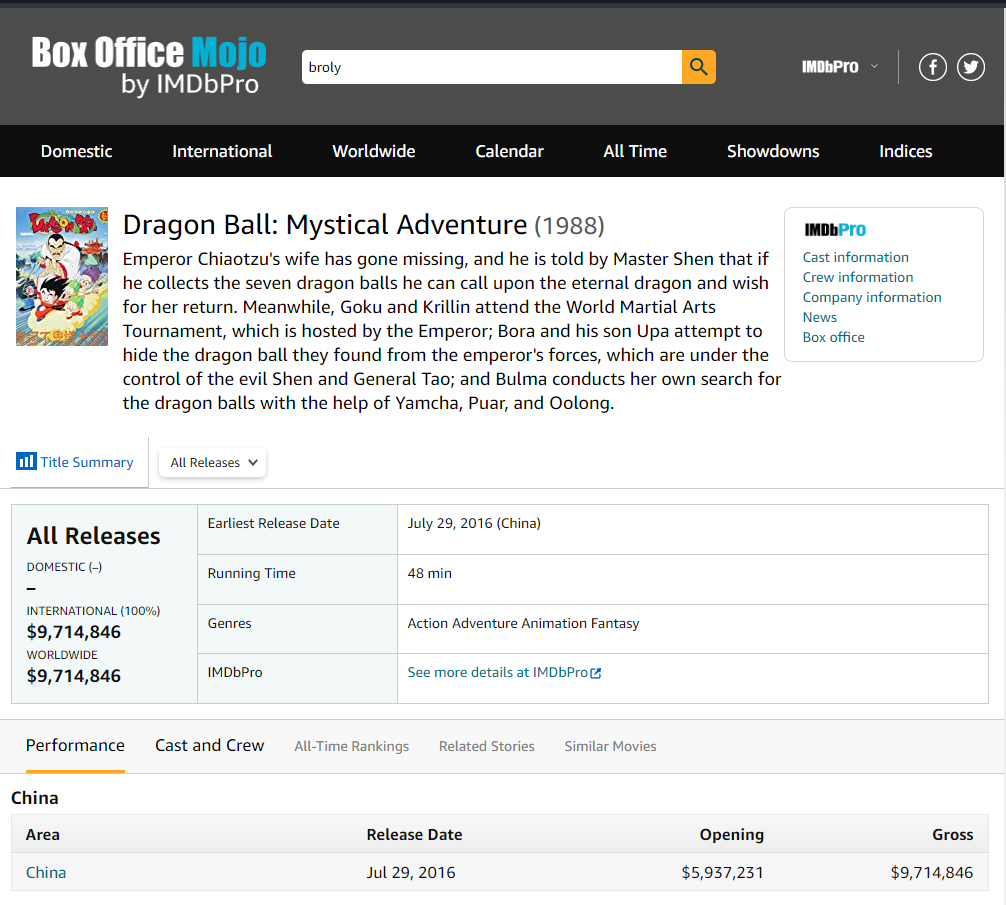Screen dimensions: 1006x905
Task: Open the News link in IMDbPro card
Action: [819, 317]
